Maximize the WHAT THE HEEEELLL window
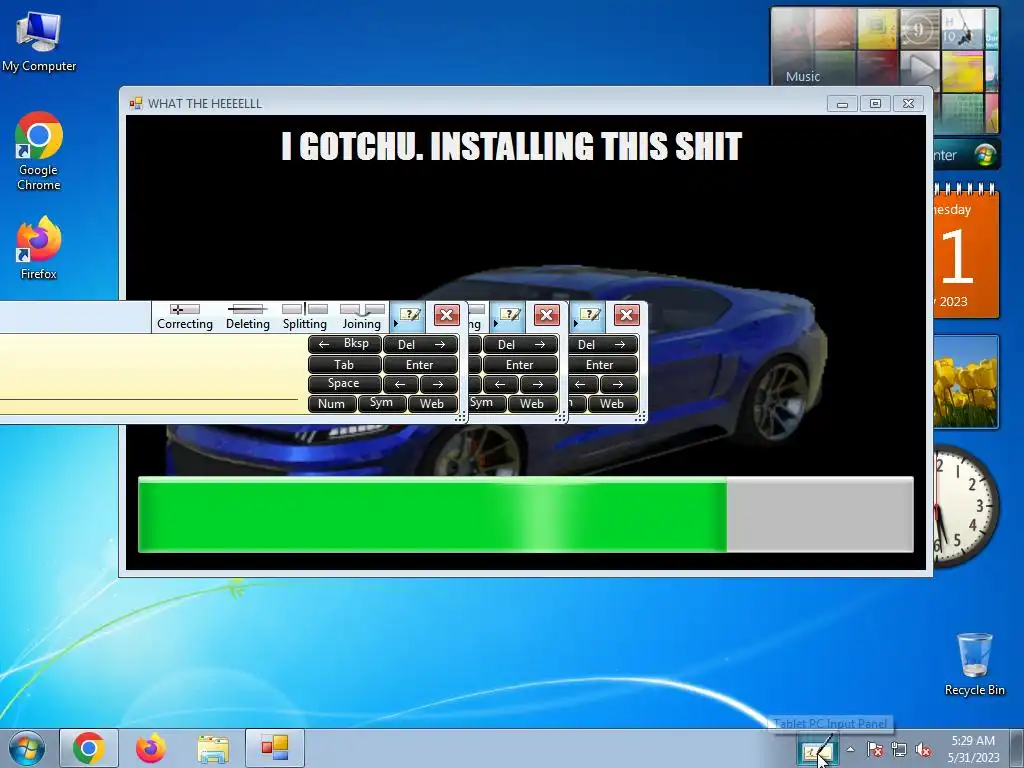Screen dimensions: 1024x768 point(875,104)
